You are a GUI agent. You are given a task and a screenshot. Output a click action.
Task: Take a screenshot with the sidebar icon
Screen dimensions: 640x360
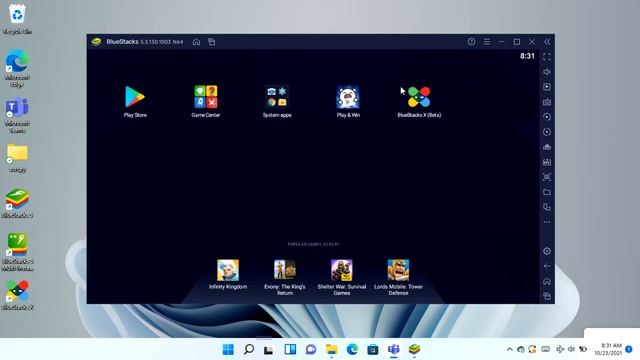[547, 177]
